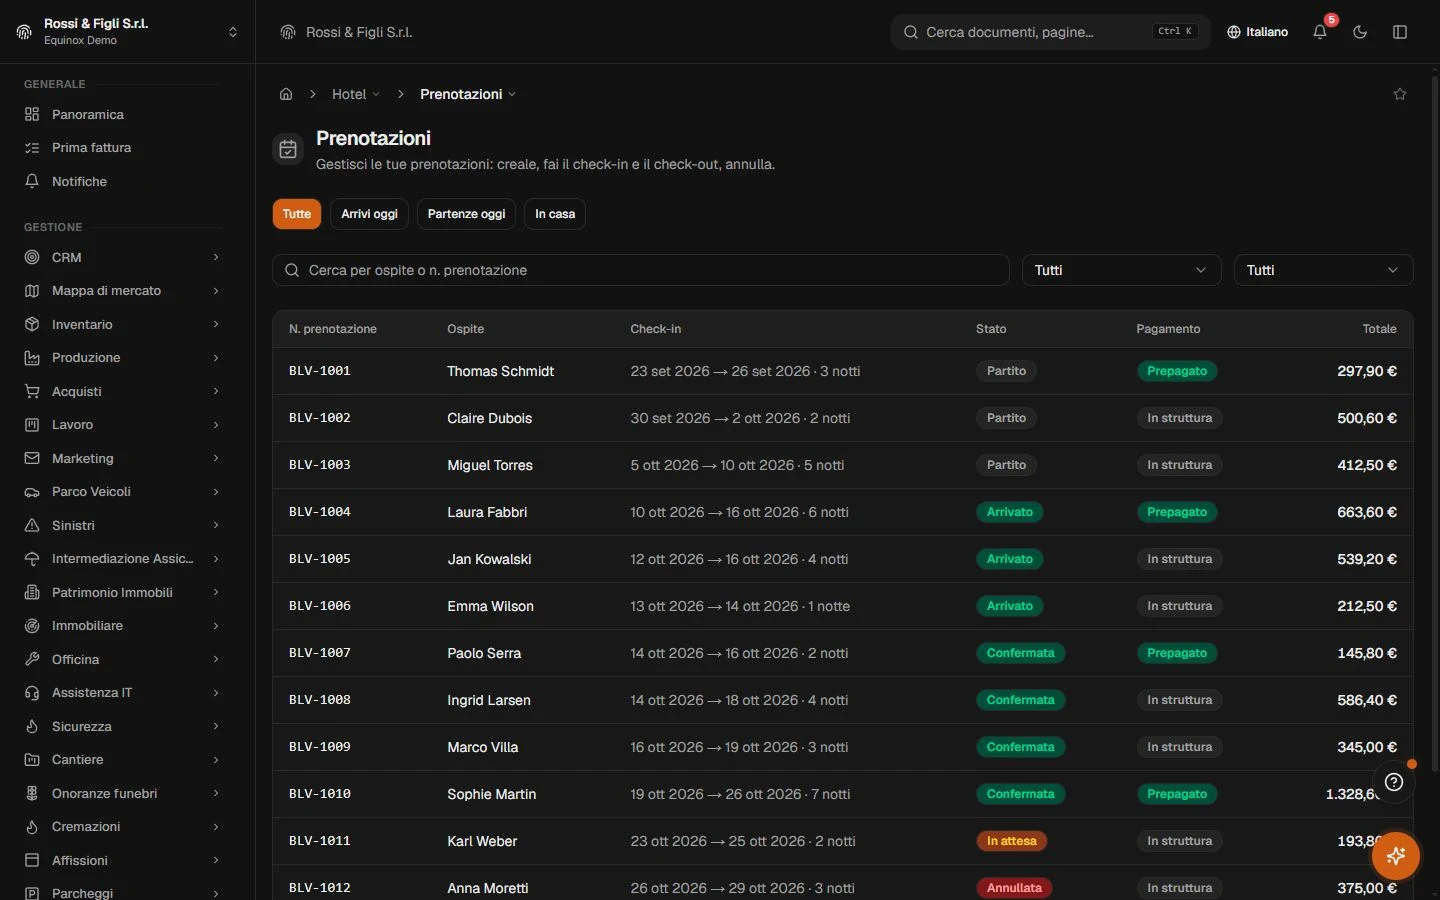This screenshot has width=1440, height=900.
Task: Open the Rossi & Figli company switcher
Action: tap(127, 32)
